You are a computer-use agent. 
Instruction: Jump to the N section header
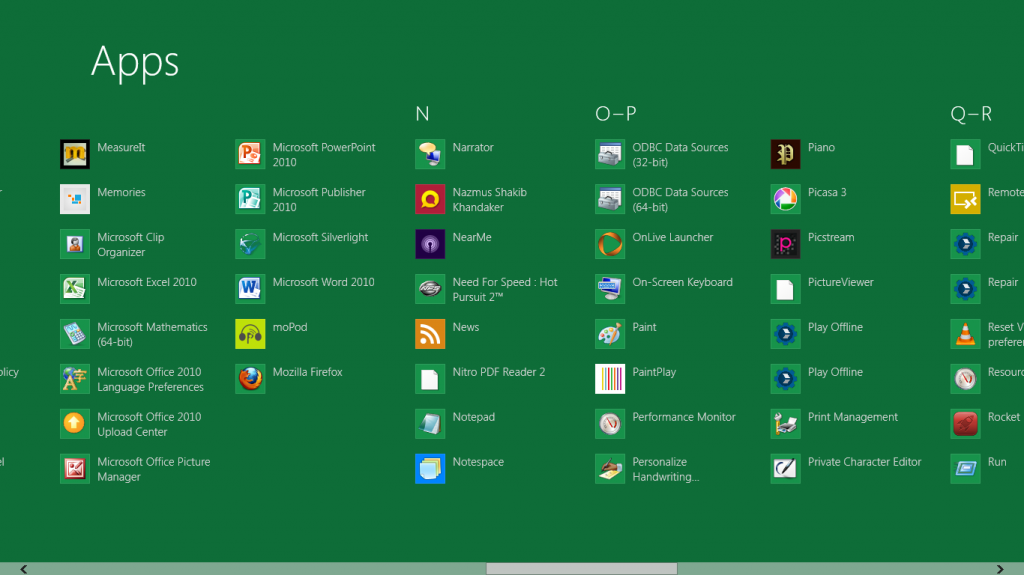click(x=423, y=114)
